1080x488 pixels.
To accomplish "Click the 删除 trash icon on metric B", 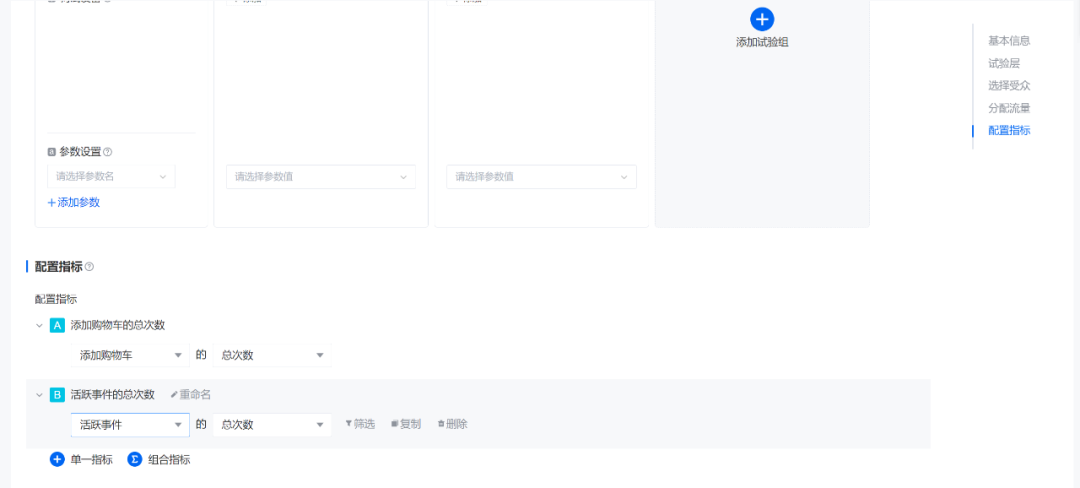I will pyautogui.click(x=441, y=424).
